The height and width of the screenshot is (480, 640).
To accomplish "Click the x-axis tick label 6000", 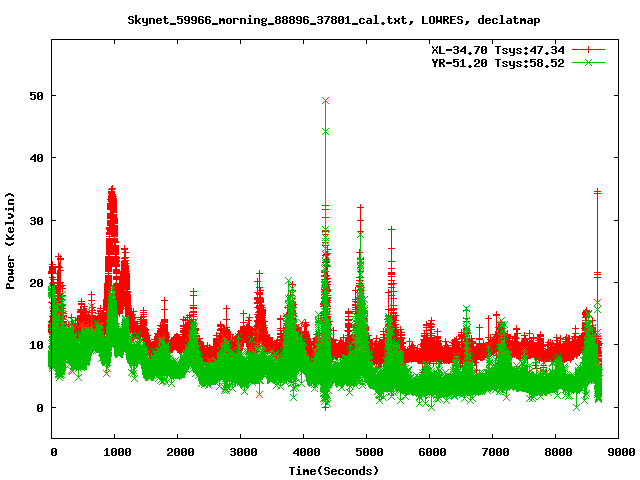I will click(432, 452).
